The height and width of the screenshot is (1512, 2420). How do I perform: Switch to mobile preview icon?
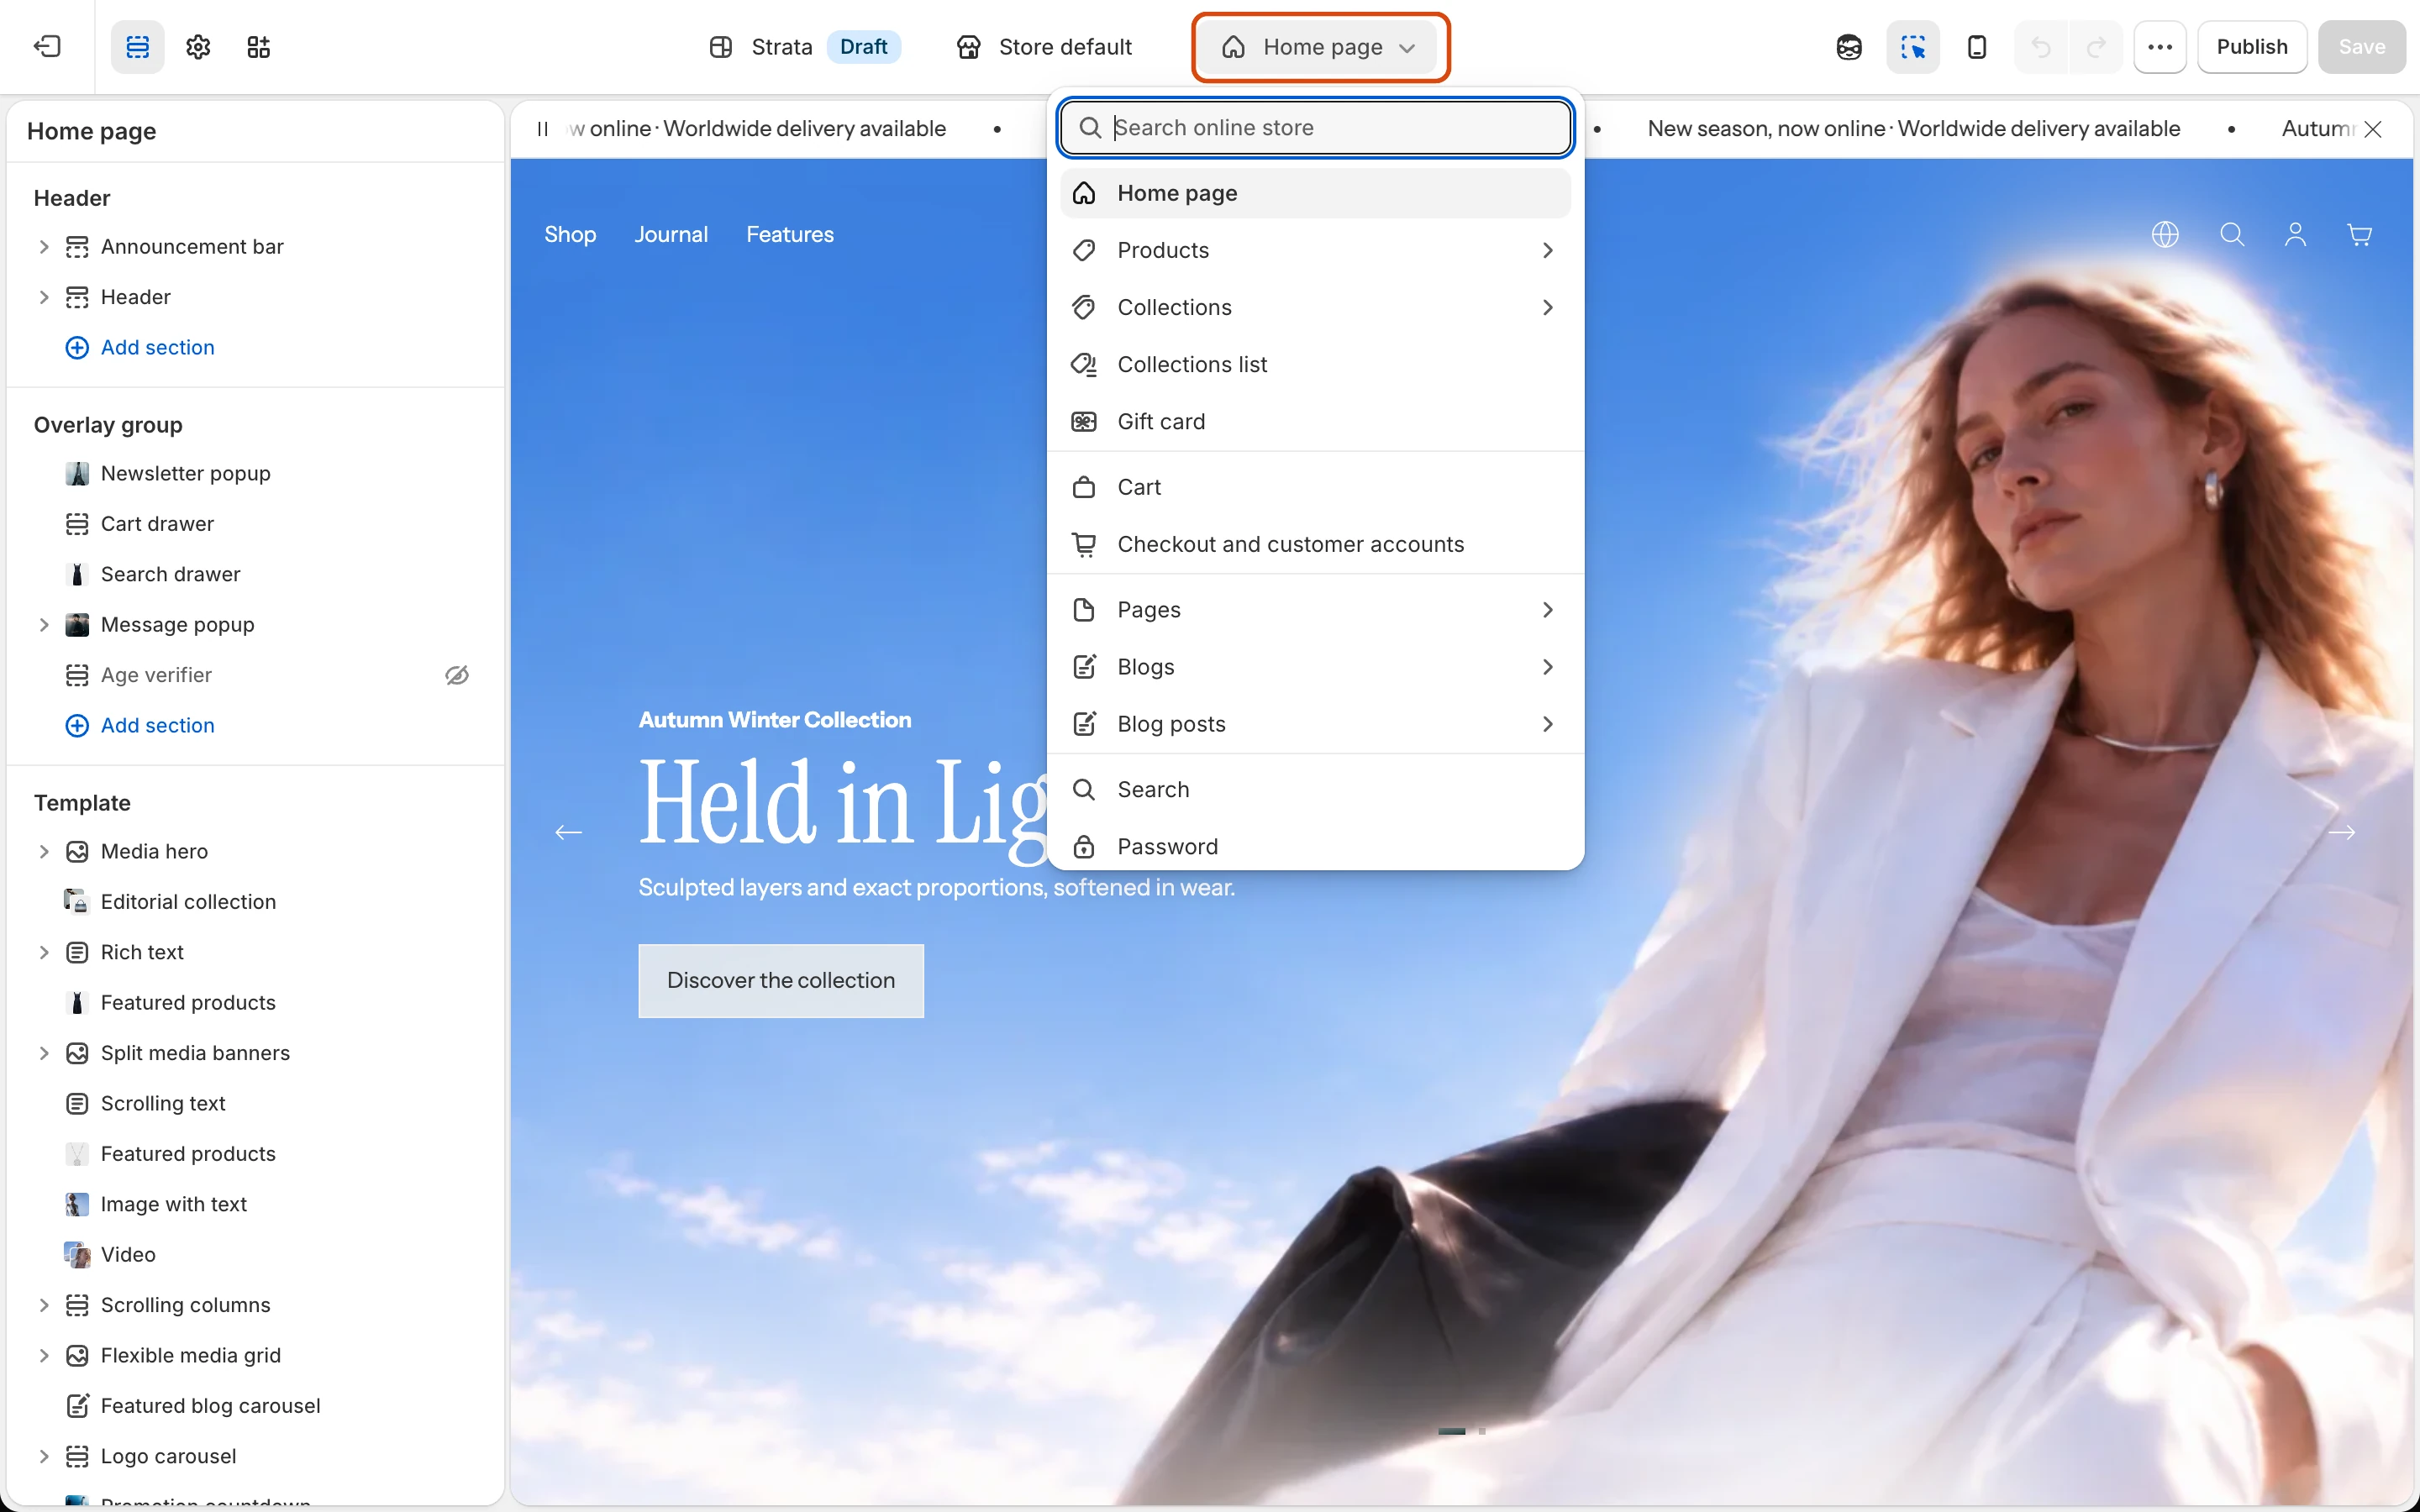[1976, 47]
